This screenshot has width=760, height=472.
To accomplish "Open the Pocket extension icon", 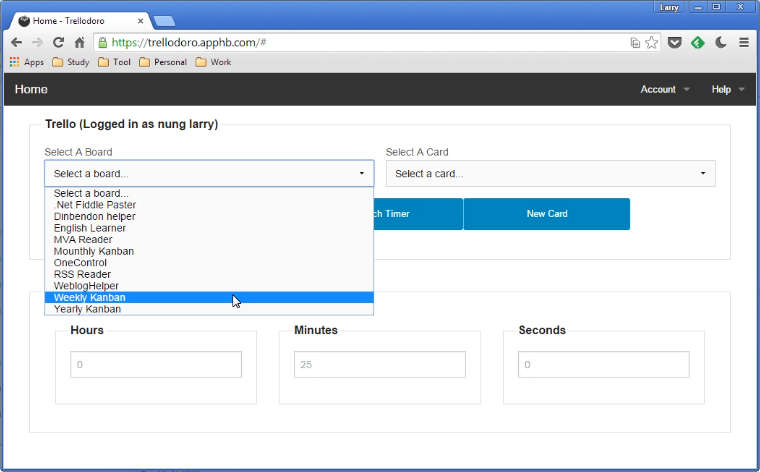I will tap(675, 43).
